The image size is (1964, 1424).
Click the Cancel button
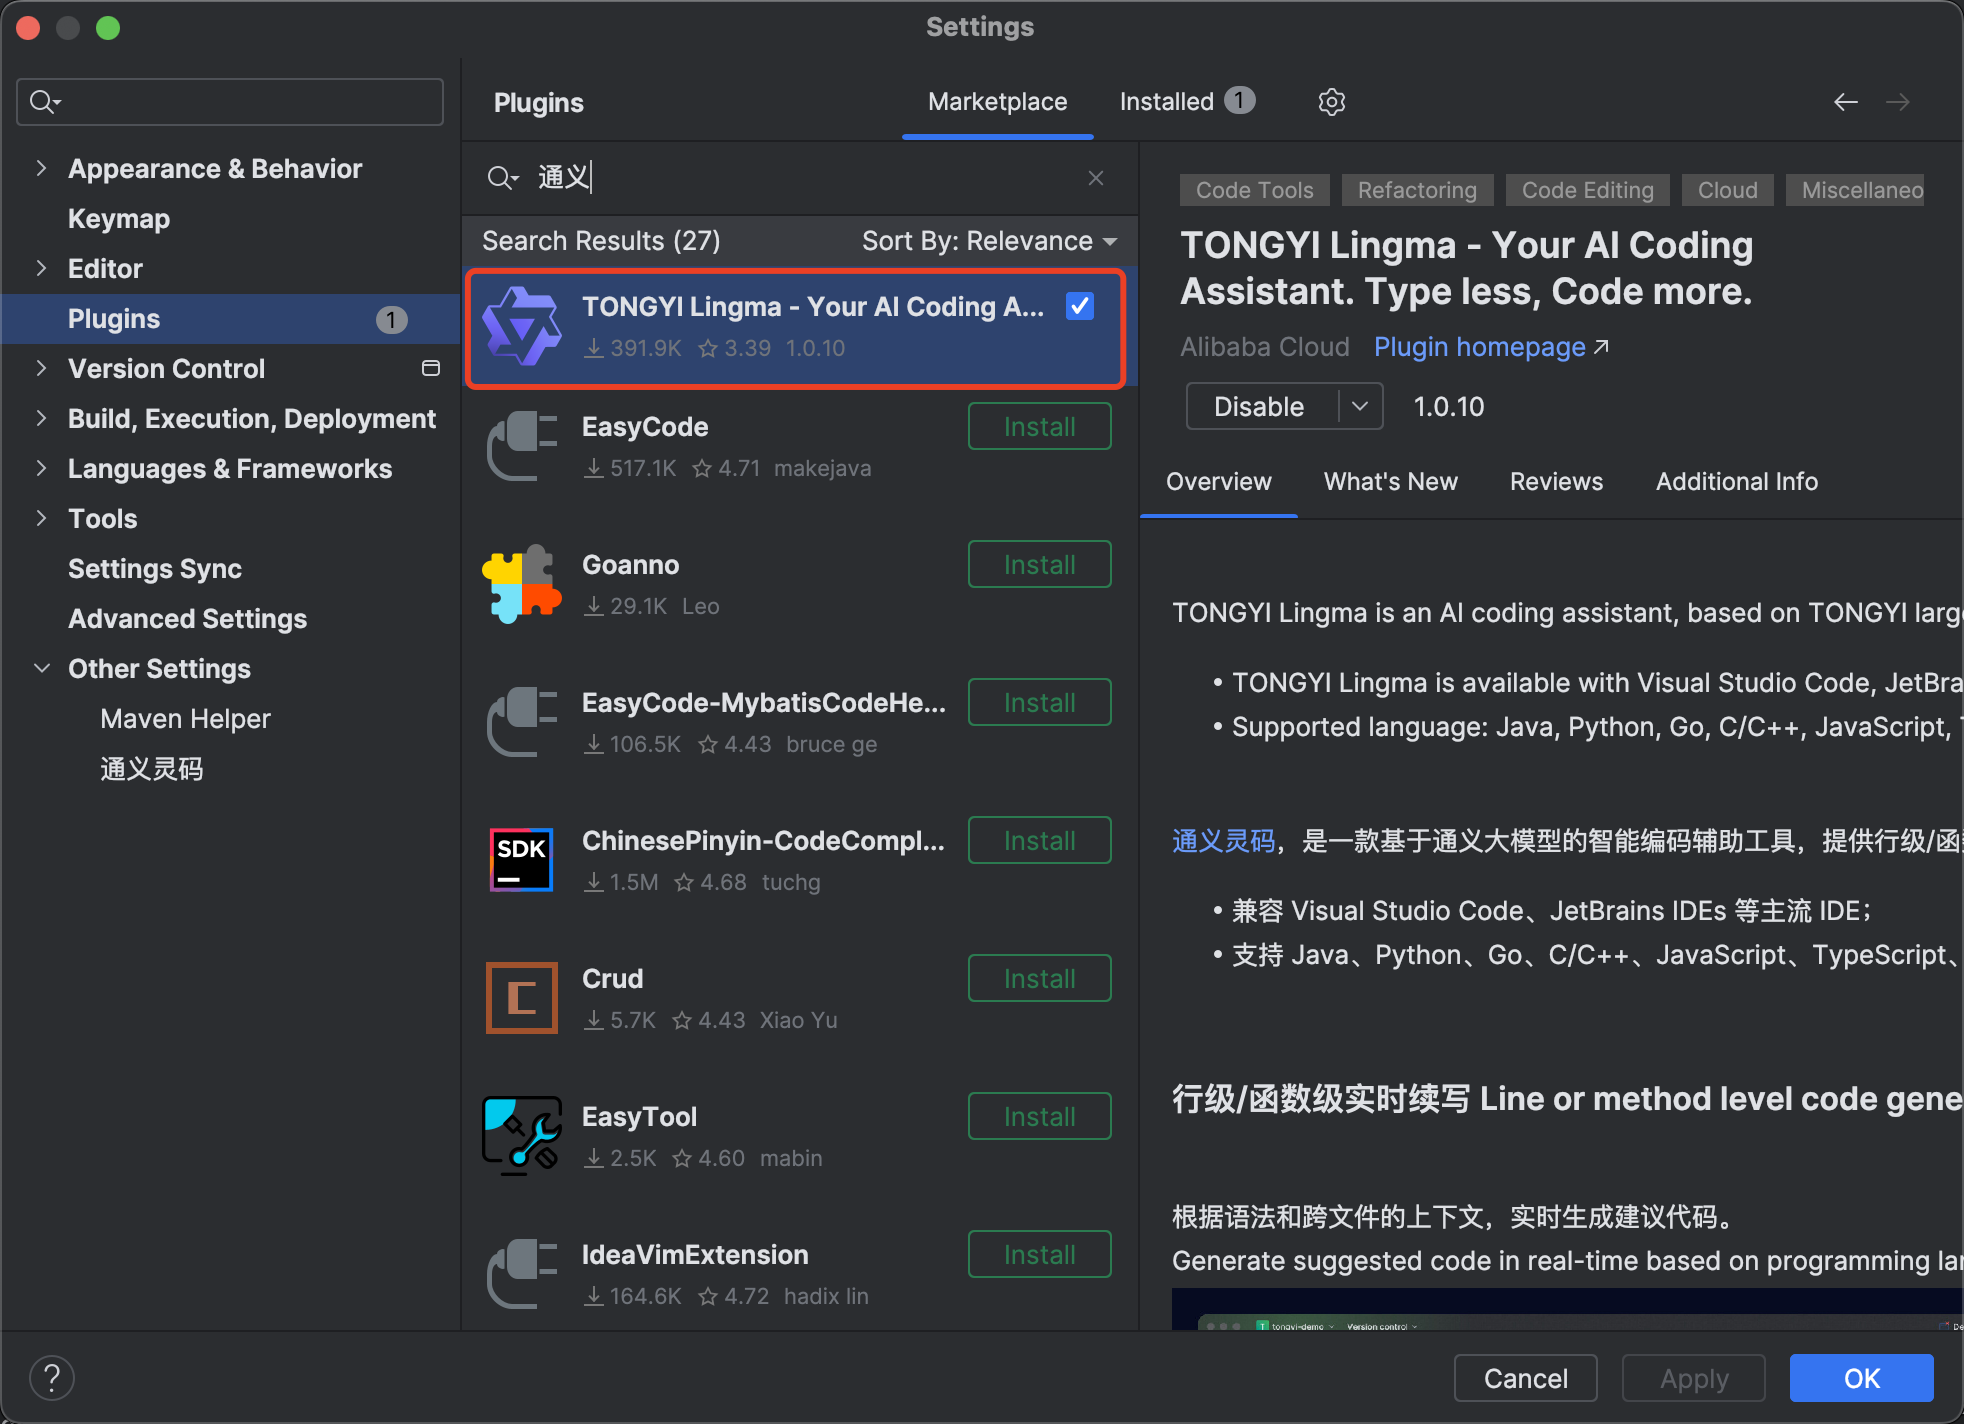[x=1525, y=1378]
